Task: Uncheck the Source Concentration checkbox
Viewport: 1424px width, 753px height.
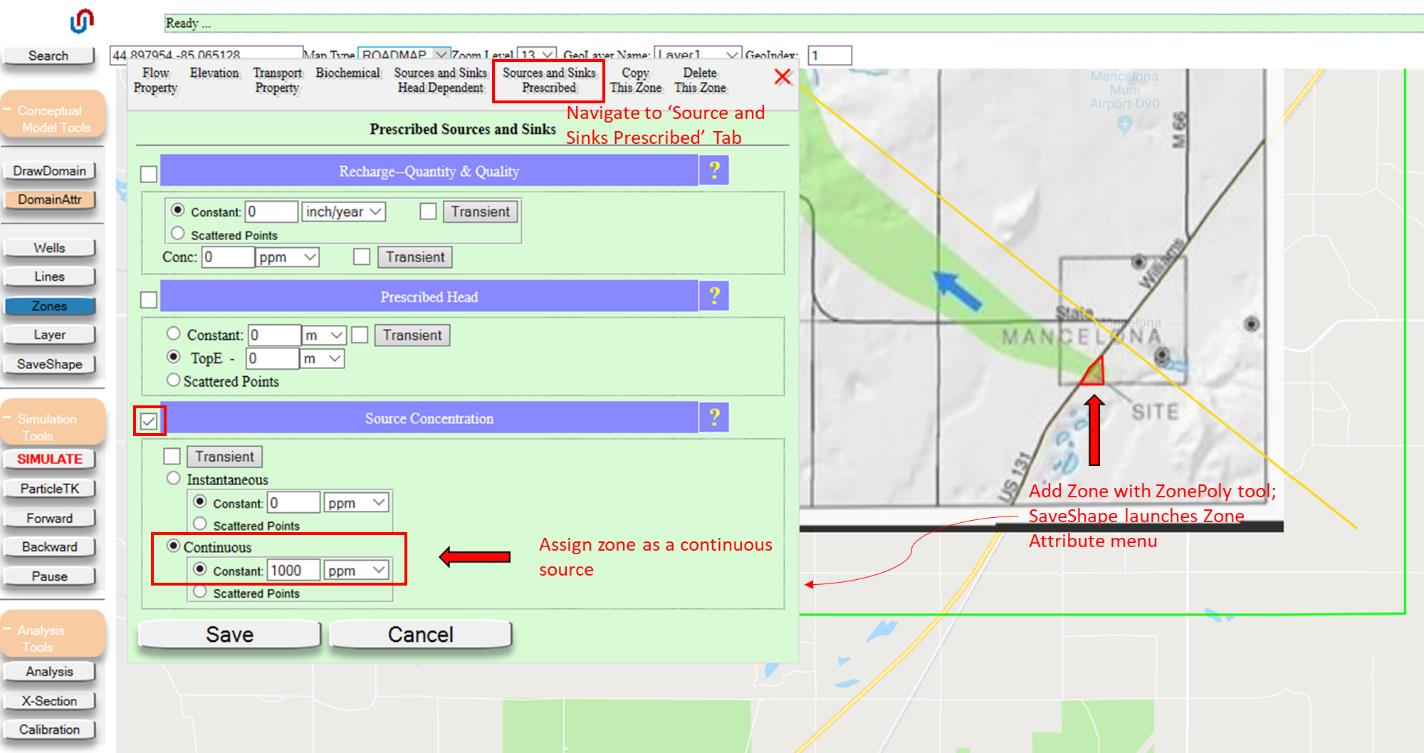Action: [149, 421]
